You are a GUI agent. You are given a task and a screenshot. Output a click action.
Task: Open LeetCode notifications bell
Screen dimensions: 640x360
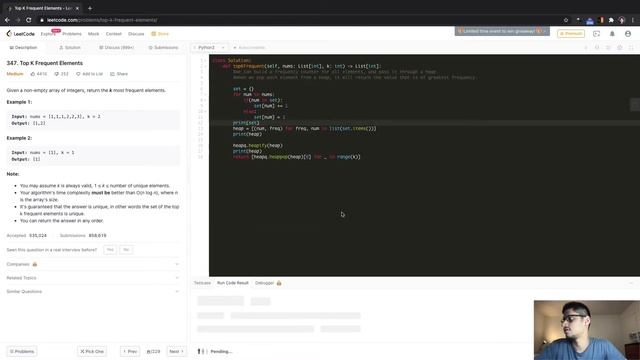pyautogui.click(x=612, y=34)
